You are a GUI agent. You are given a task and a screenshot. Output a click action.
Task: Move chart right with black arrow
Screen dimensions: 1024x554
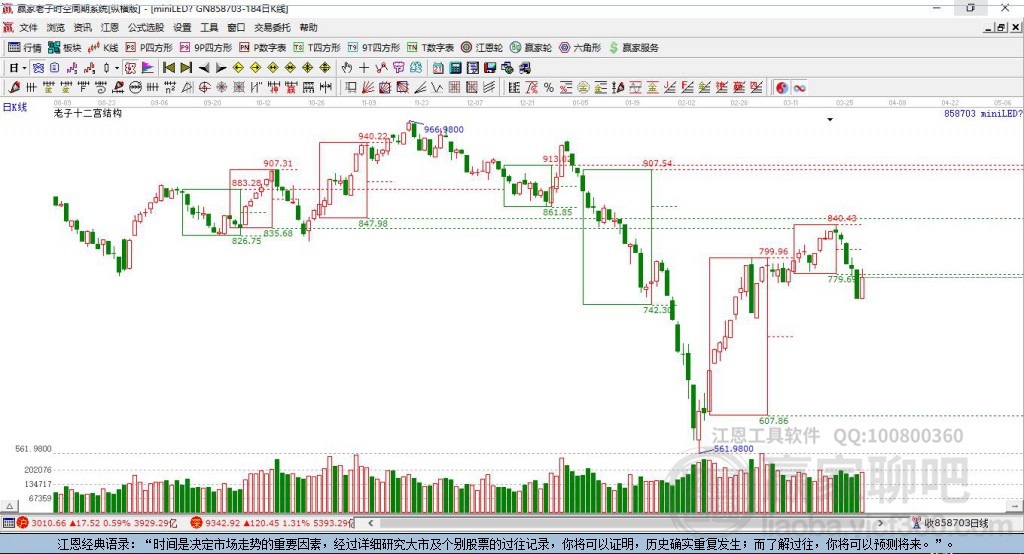click(x=221, y=68)
